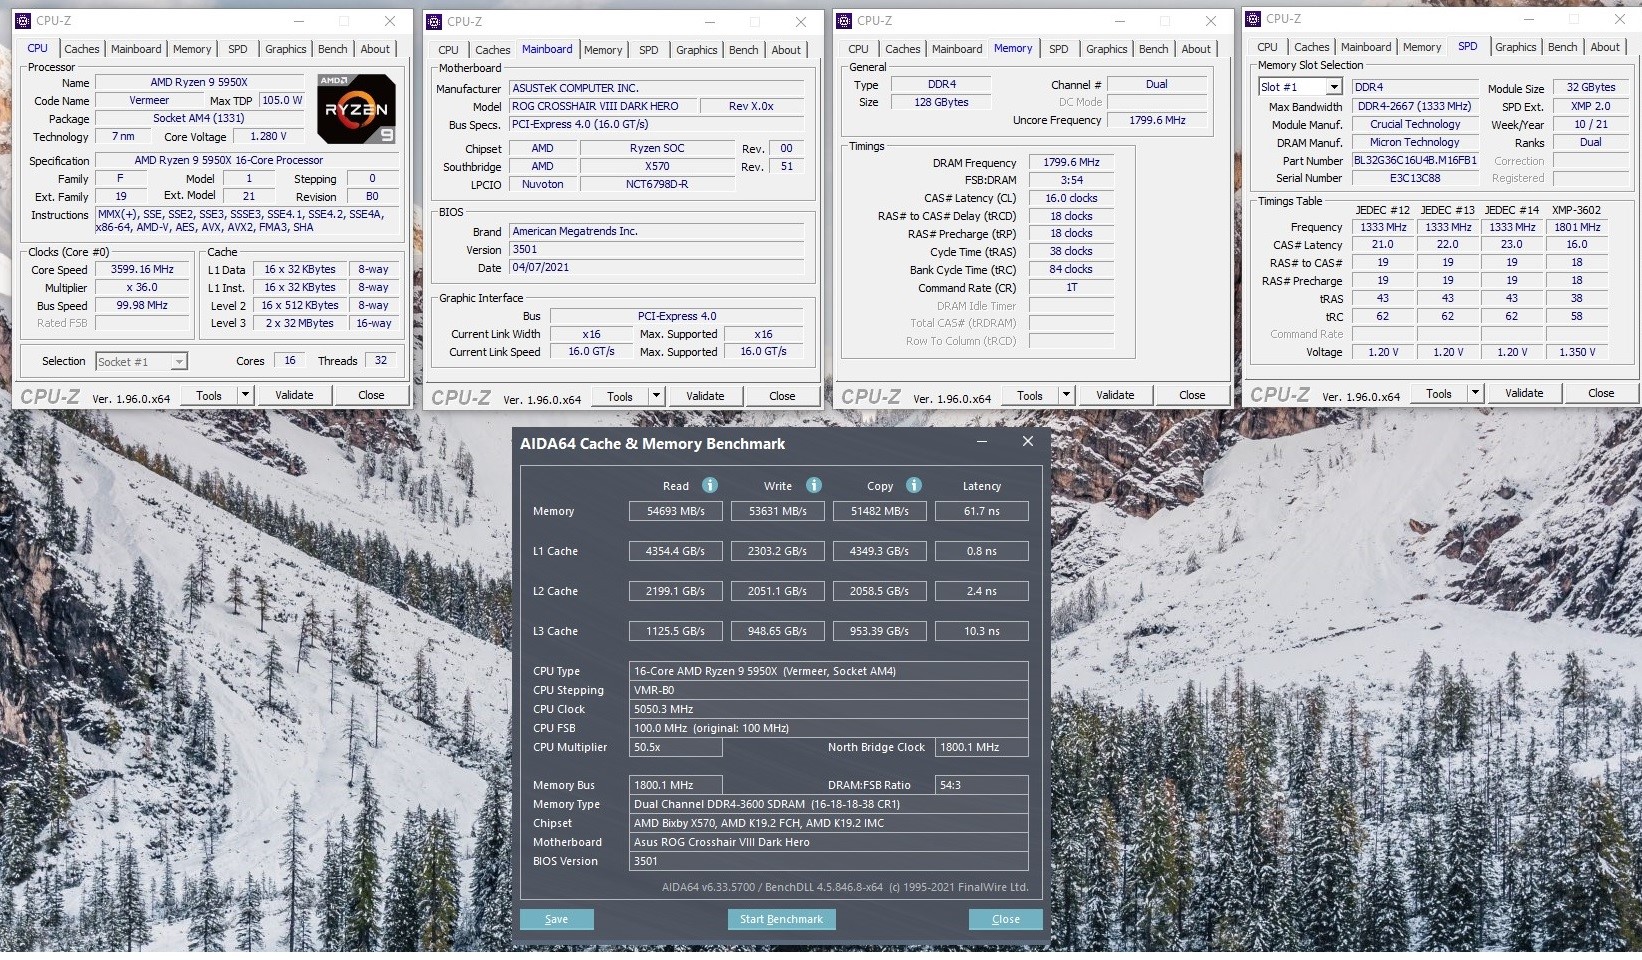The height and width of the screenshot is (960, 1642).
Task: Open the Socket #1 selection dropdown
Action: coord(141,362)
